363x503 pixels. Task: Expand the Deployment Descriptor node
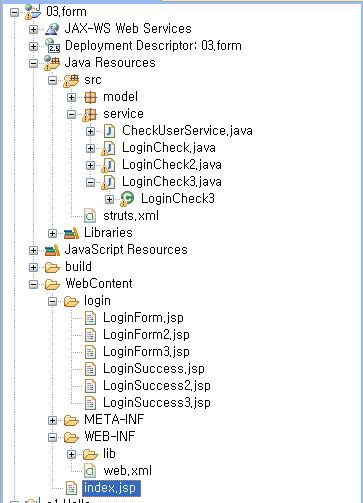(x=33, y=46)
